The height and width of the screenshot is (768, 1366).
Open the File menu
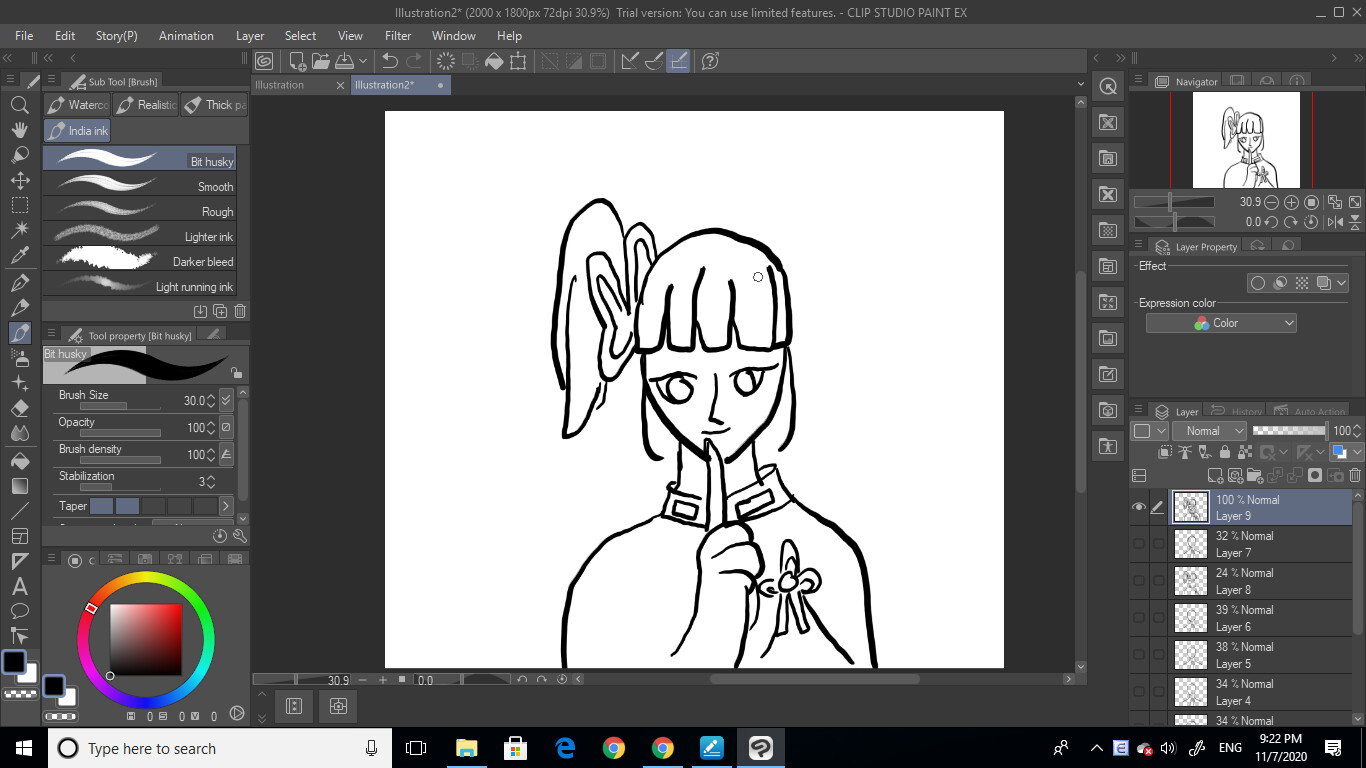coord(24,35)
